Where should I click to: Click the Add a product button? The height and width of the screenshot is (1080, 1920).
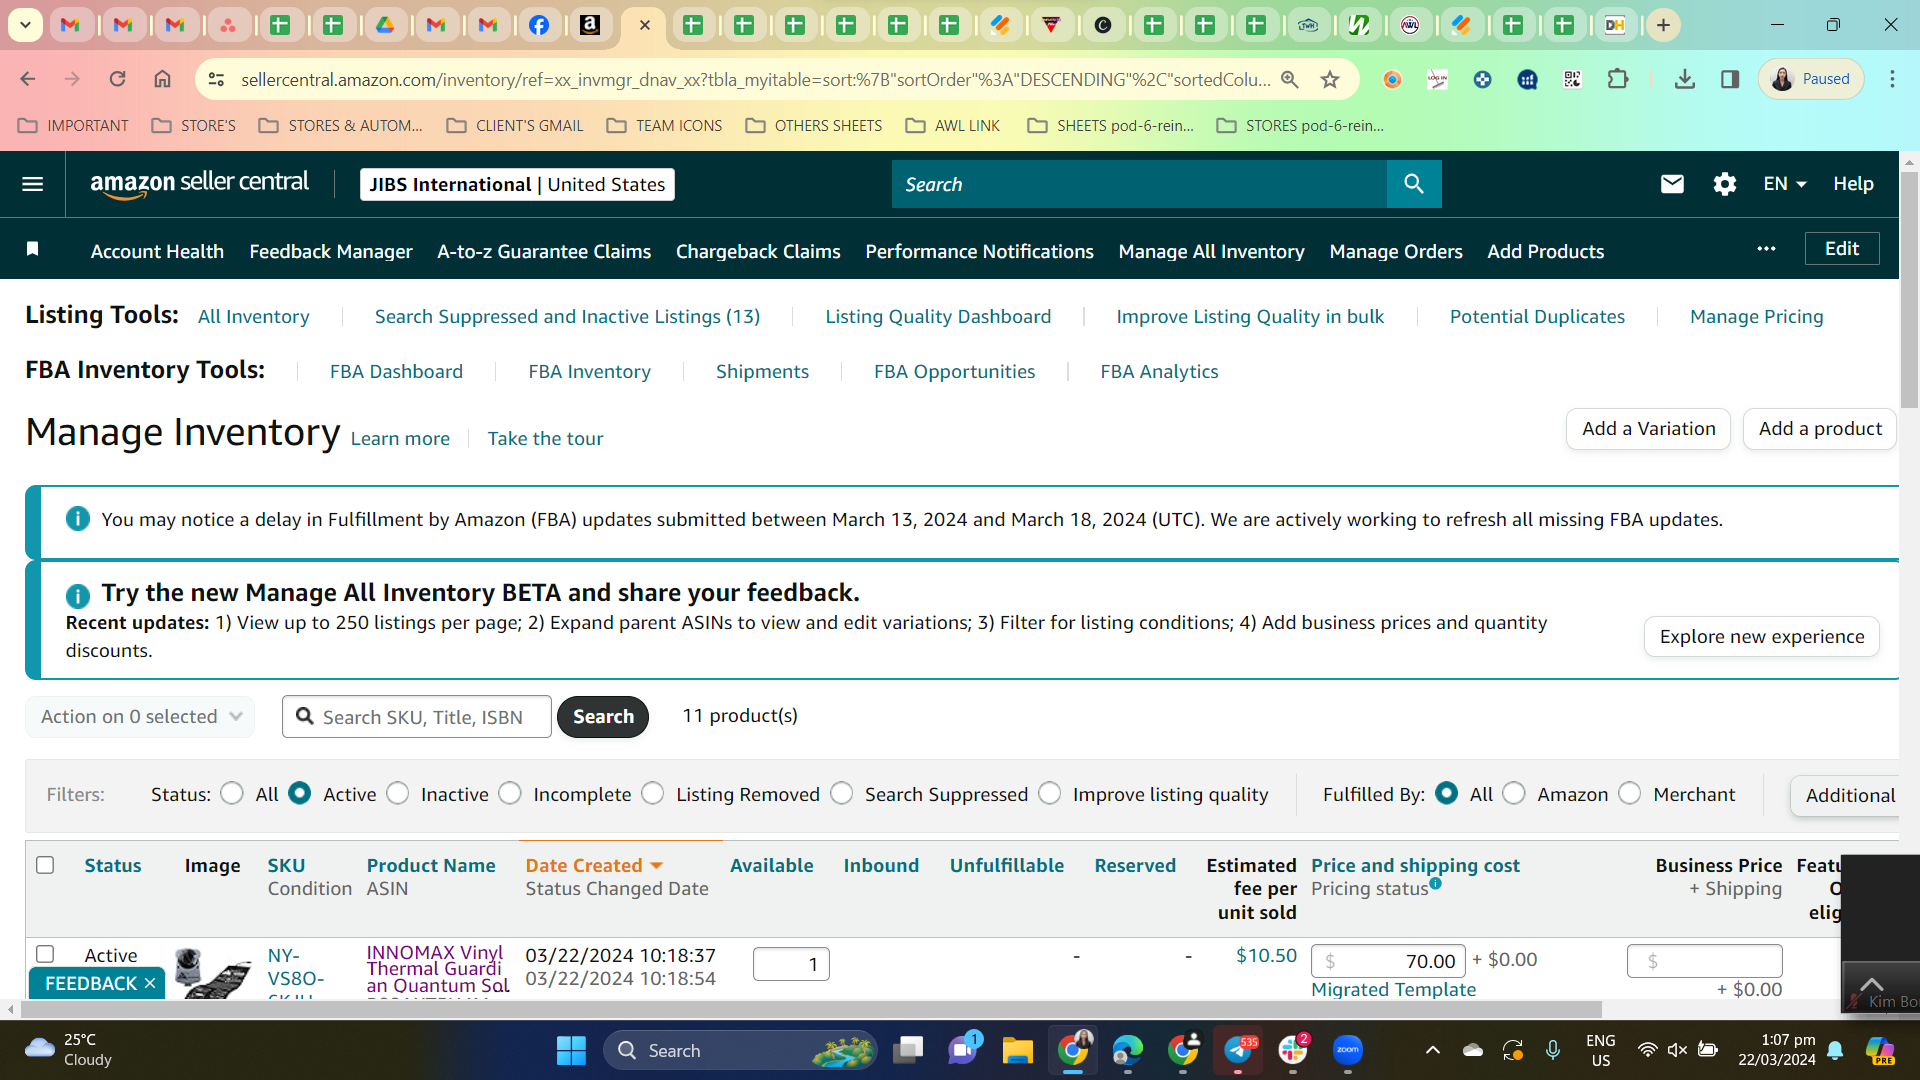tap(1820, 429)
